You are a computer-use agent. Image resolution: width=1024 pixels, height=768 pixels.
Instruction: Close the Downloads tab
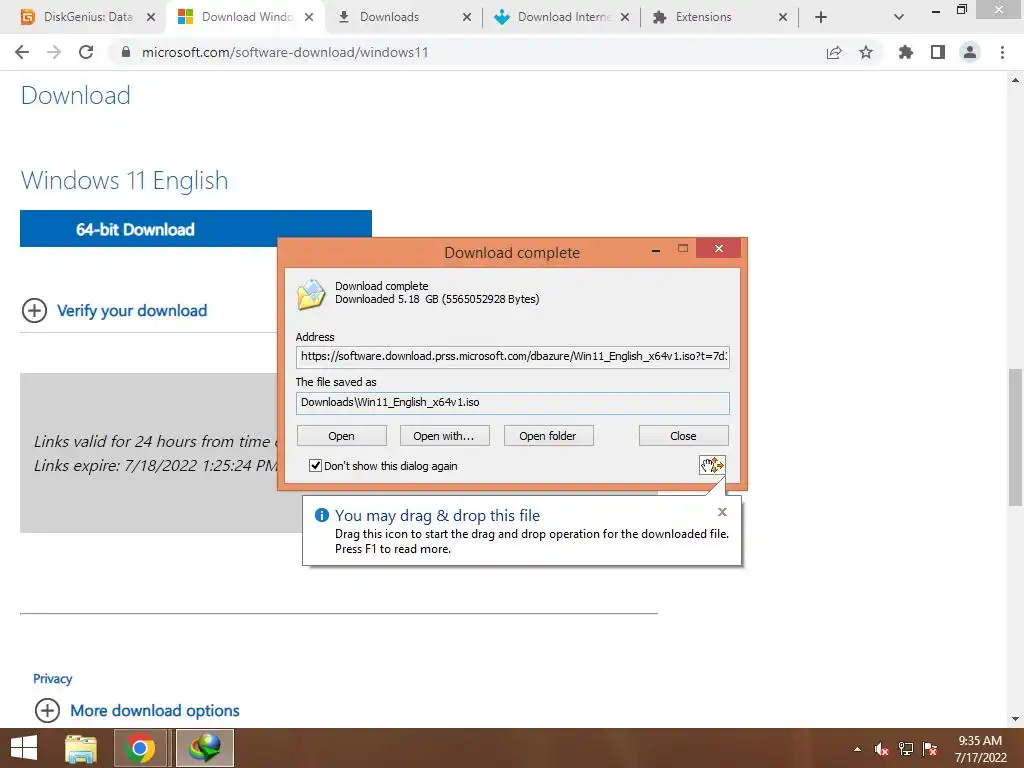(x=467, y=17)
